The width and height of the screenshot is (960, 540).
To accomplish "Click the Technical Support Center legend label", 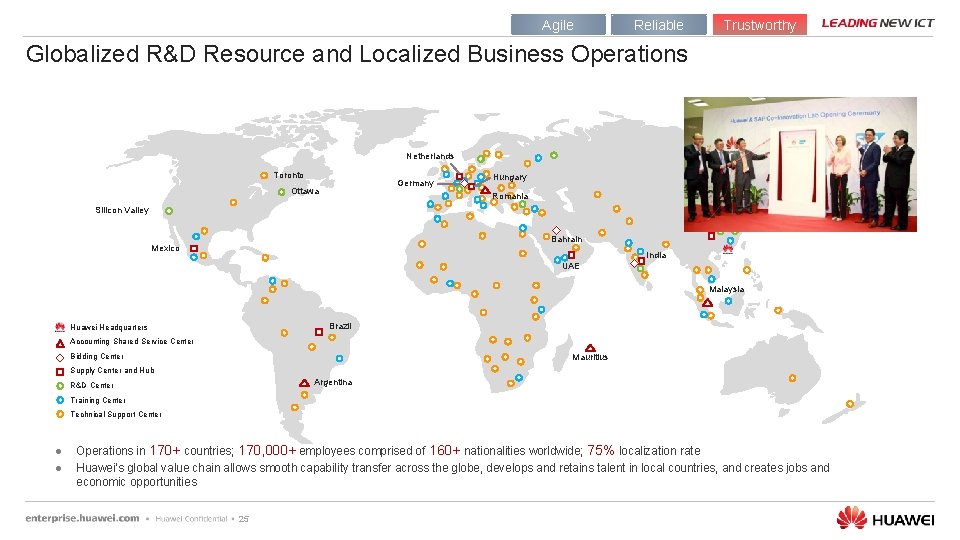I will 116,414.
